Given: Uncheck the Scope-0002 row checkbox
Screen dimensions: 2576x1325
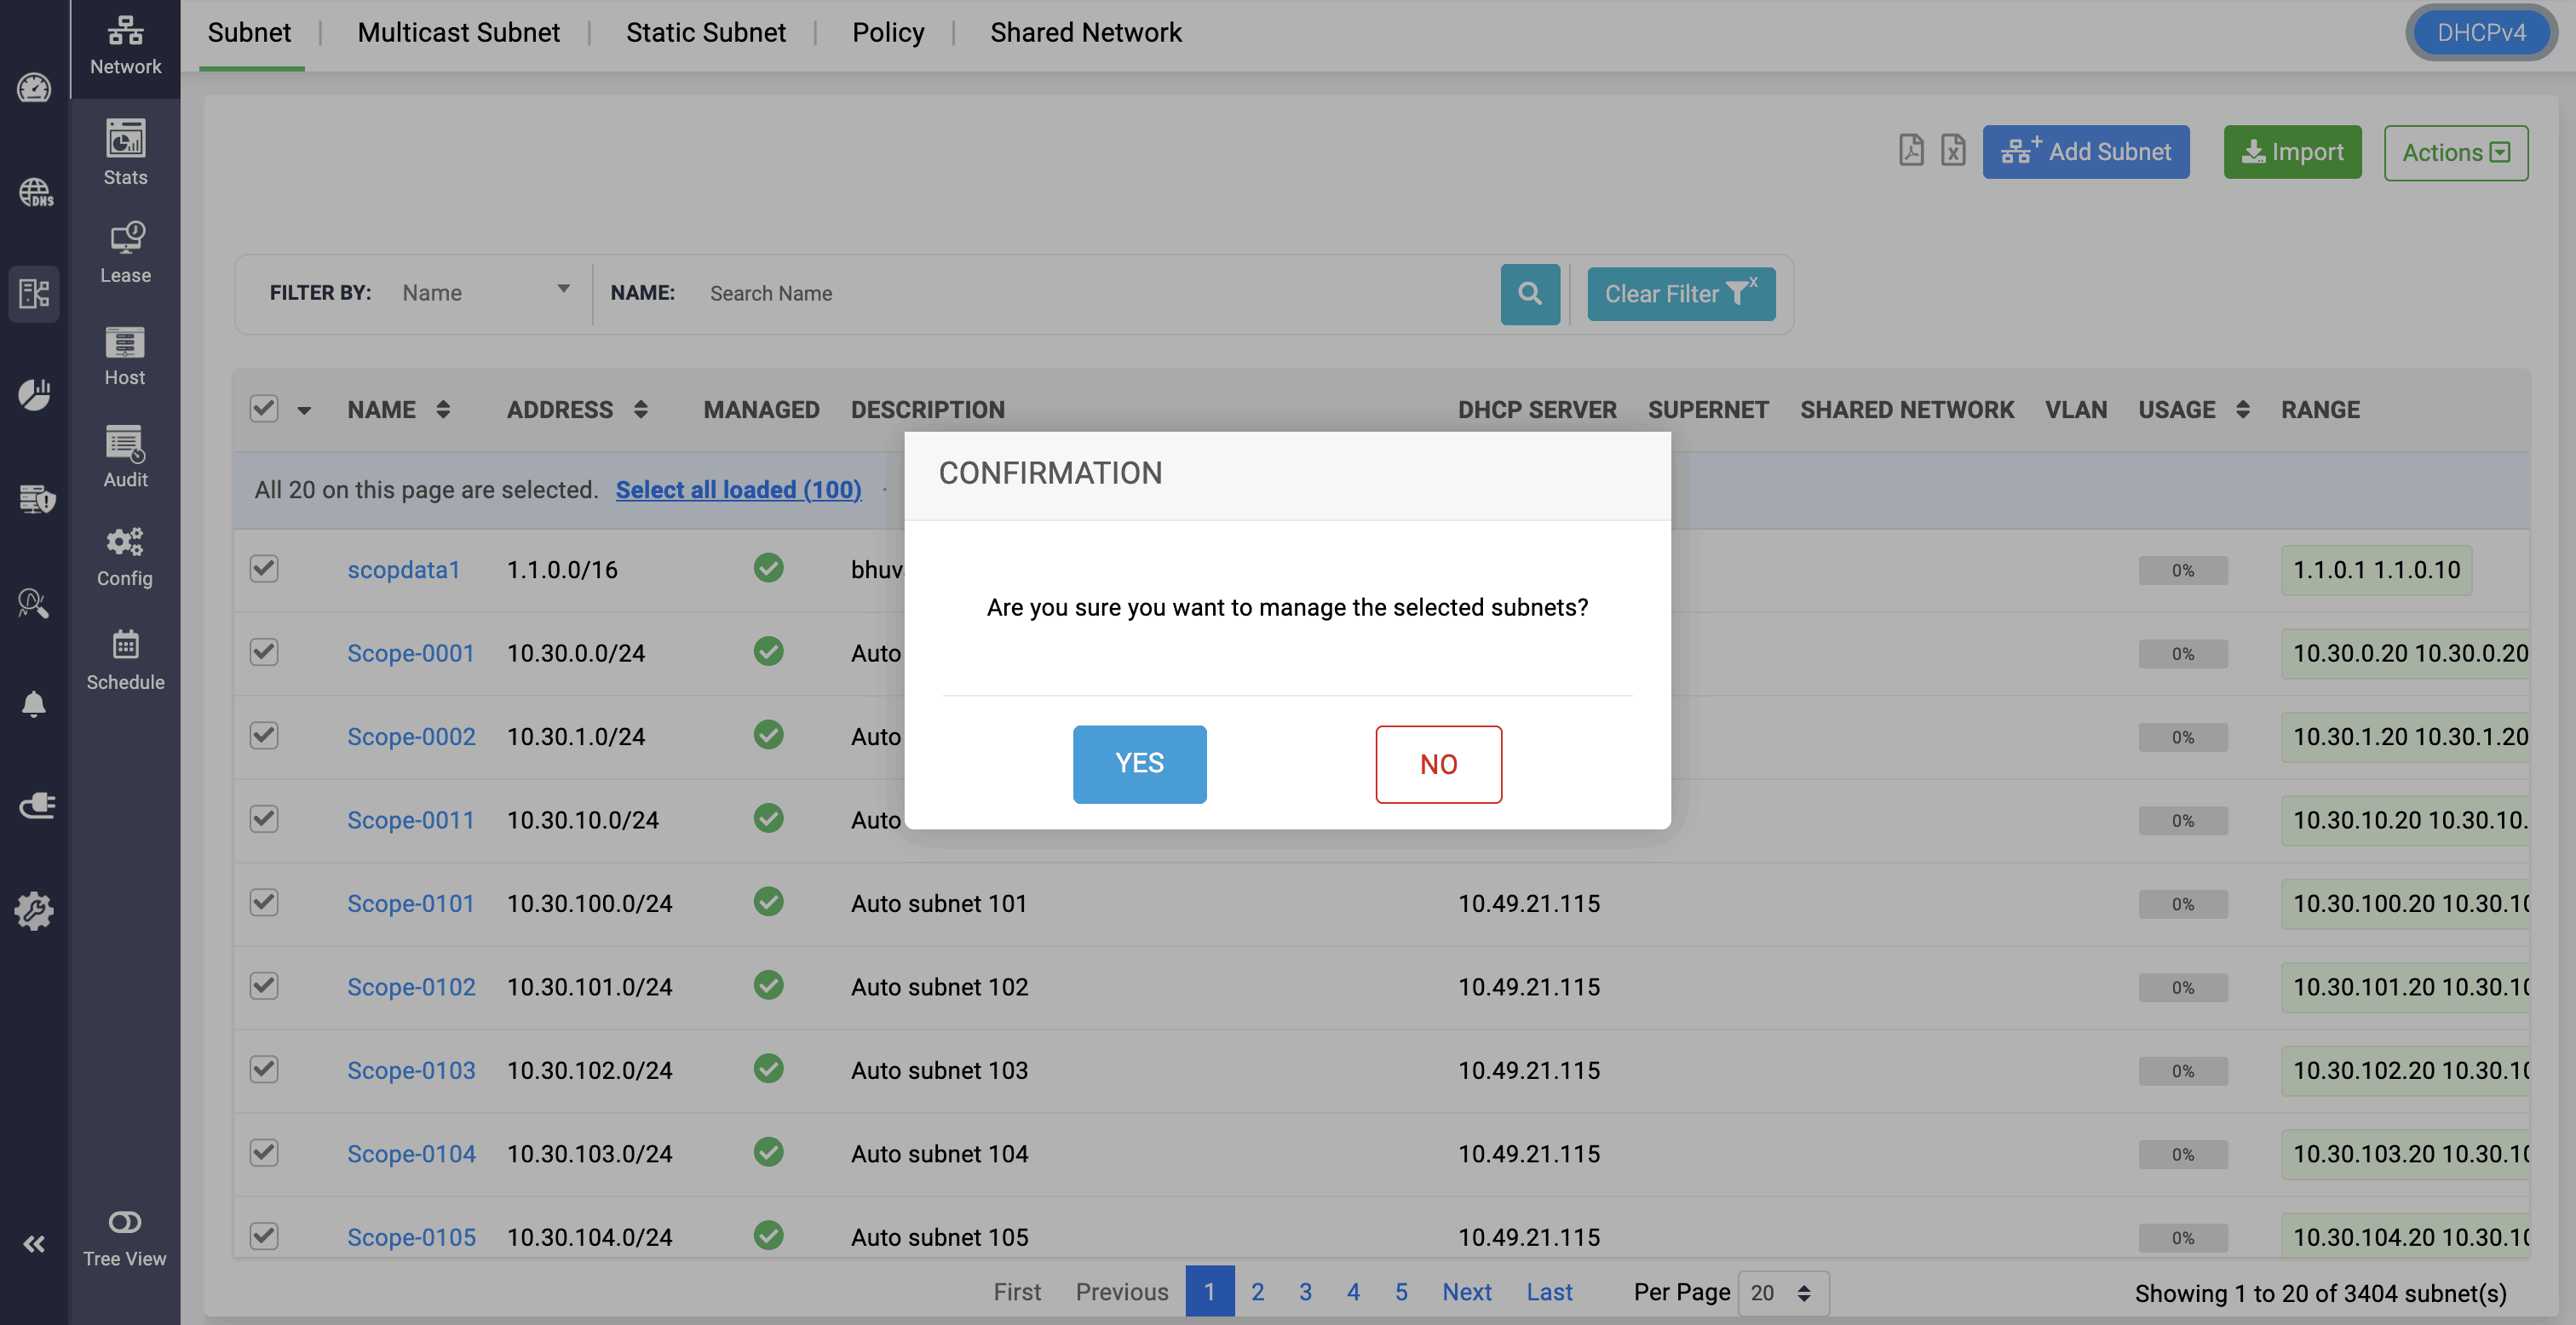Looking at the screenshot, I should [x=264, y=735].
